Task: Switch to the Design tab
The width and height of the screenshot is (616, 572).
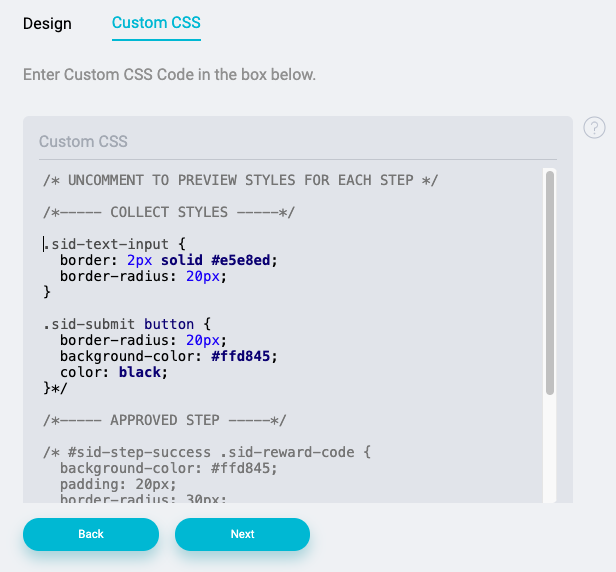Action: pos(47,24)
